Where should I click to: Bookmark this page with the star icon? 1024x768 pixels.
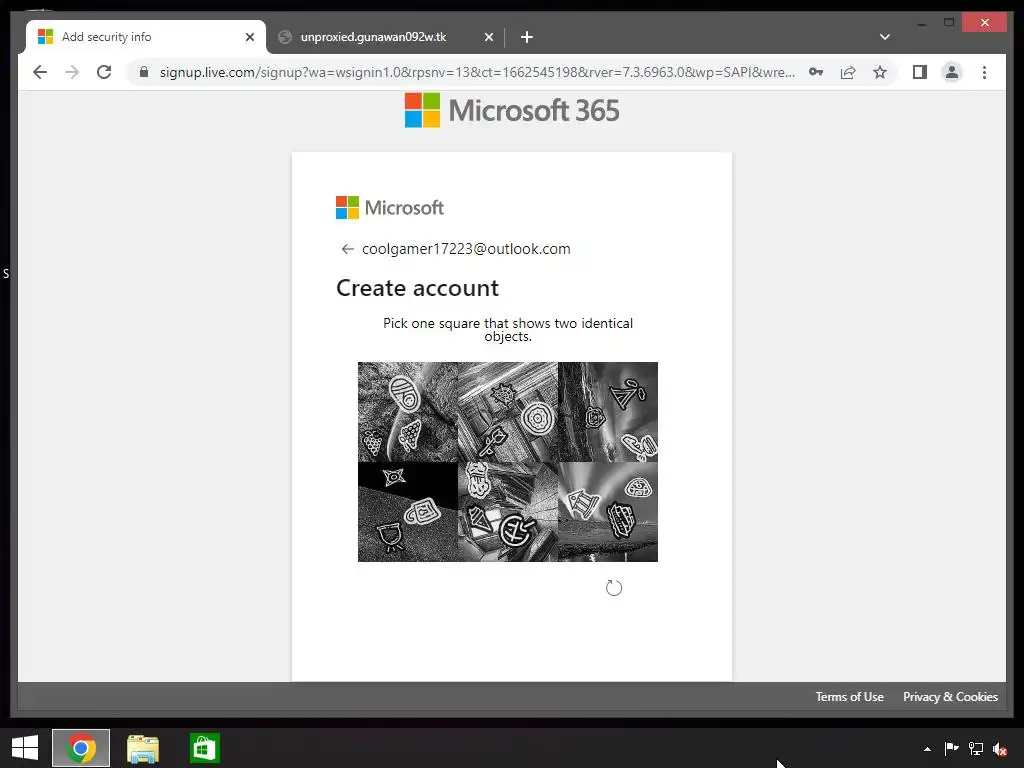880,72
